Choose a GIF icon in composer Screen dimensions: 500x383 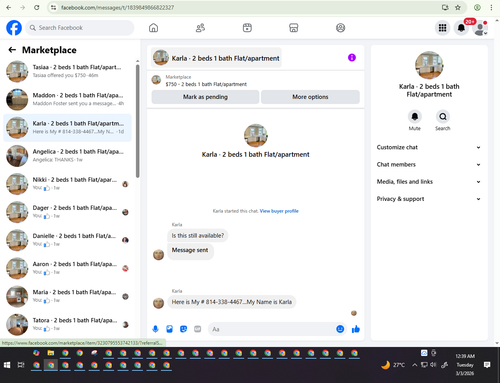(198, 329)
